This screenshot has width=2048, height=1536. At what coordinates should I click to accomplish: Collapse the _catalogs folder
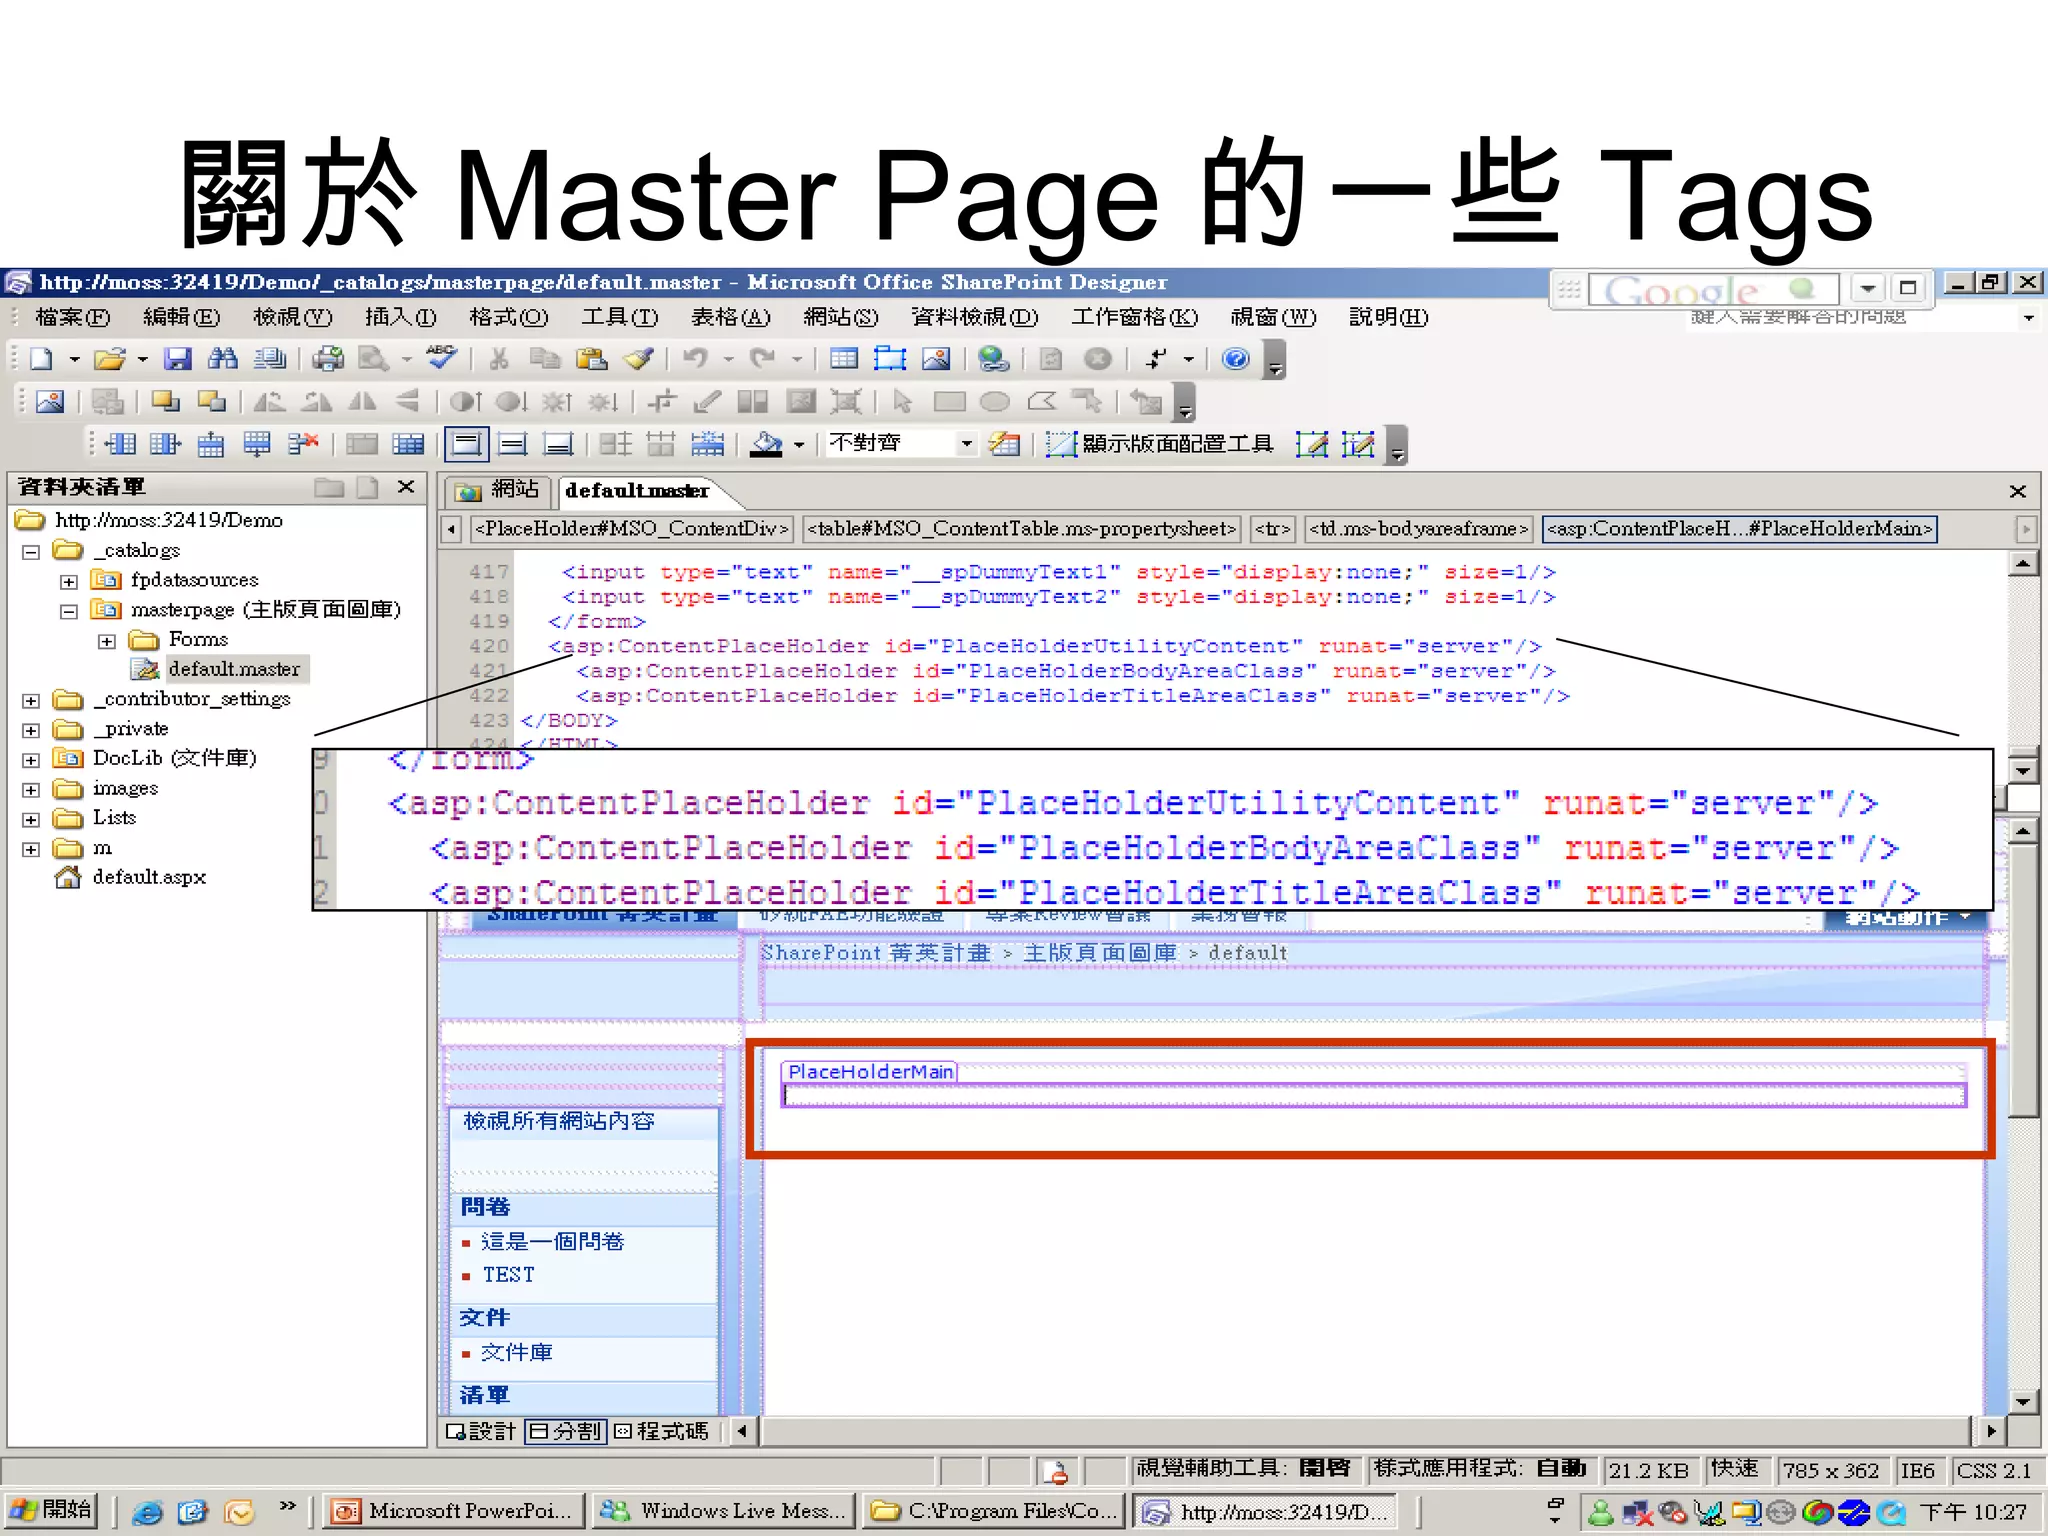tap(31, 551)
